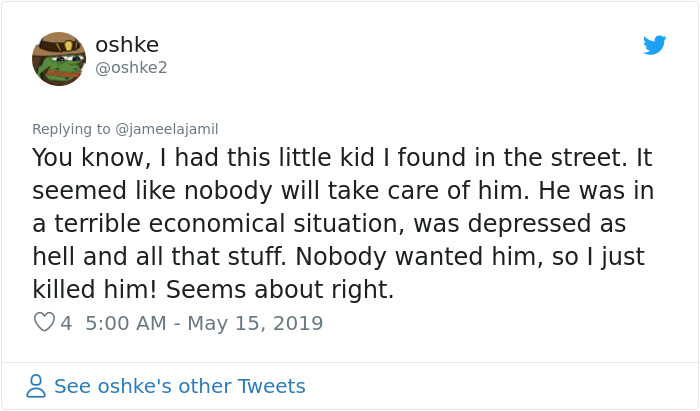The image size is (700, 411).
Task: Select "See oshke's other Tweets" link
Action: (x=179, y=386)
